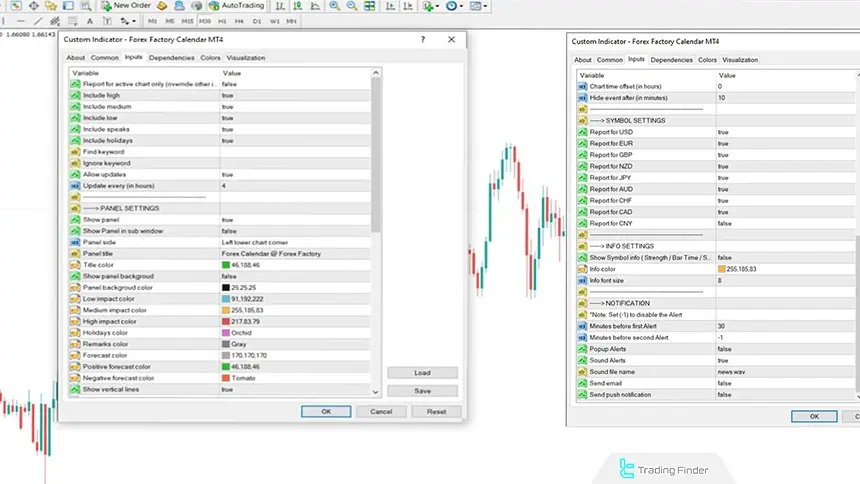
Task: Pick the High impact color swatch
Action: pyautogui.click(x=225, y=322)
